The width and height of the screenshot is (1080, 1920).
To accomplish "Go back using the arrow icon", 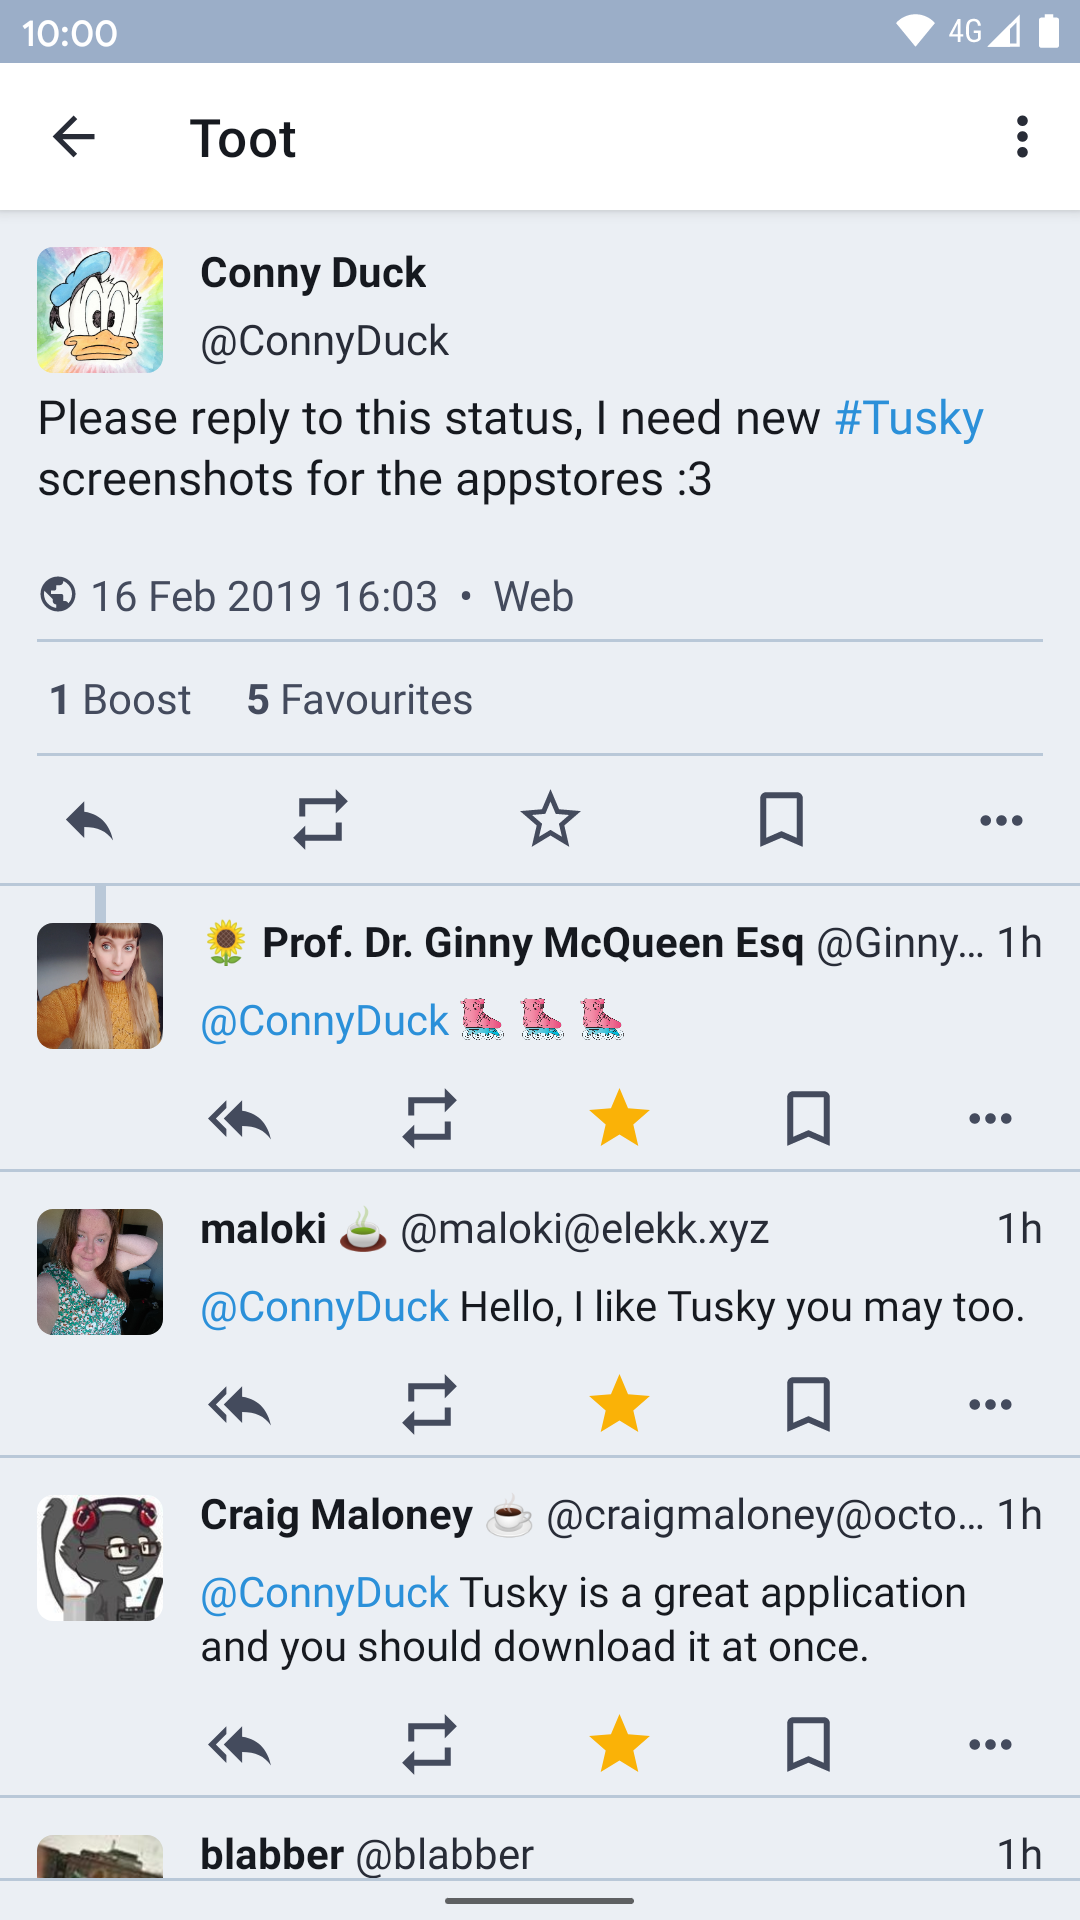I will pyautogui.click(x=74, y=137).
